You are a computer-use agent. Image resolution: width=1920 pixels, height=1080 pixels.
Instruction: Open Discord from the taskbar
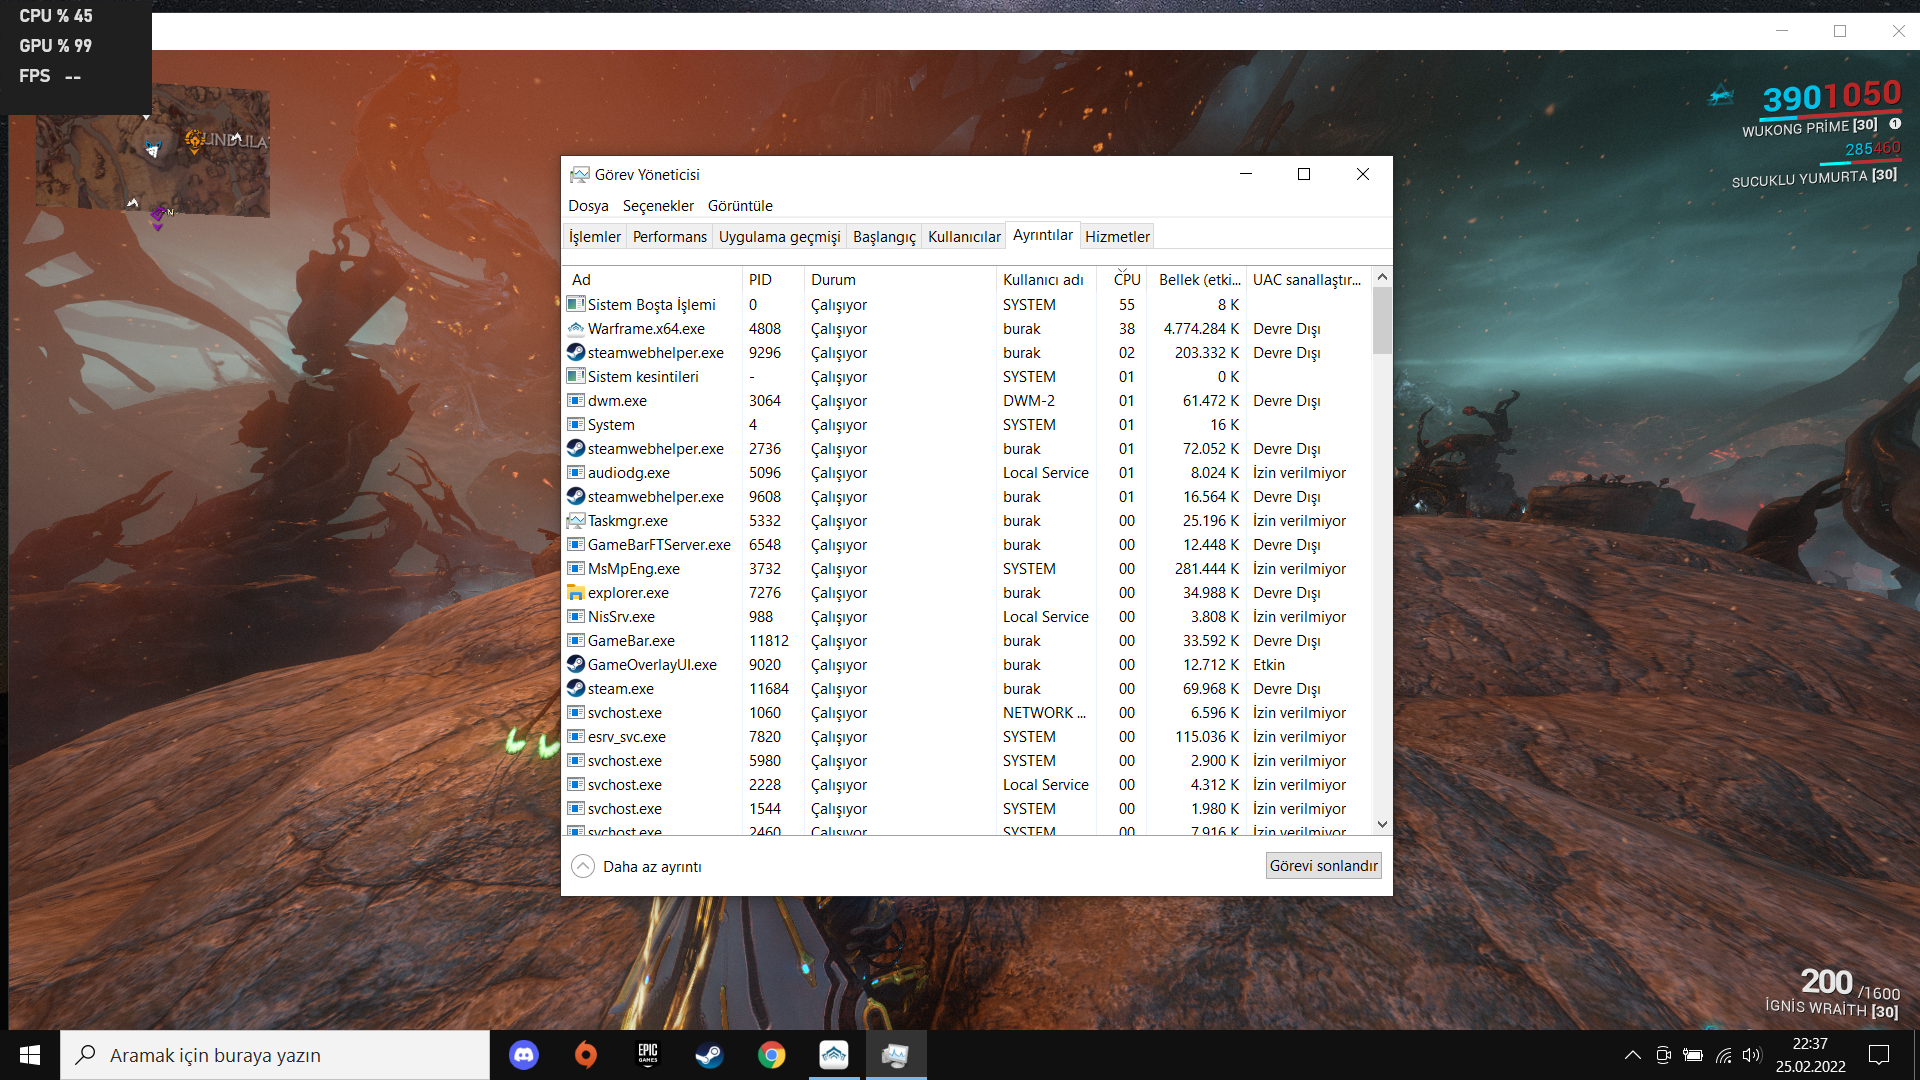tap(524, 1055)
